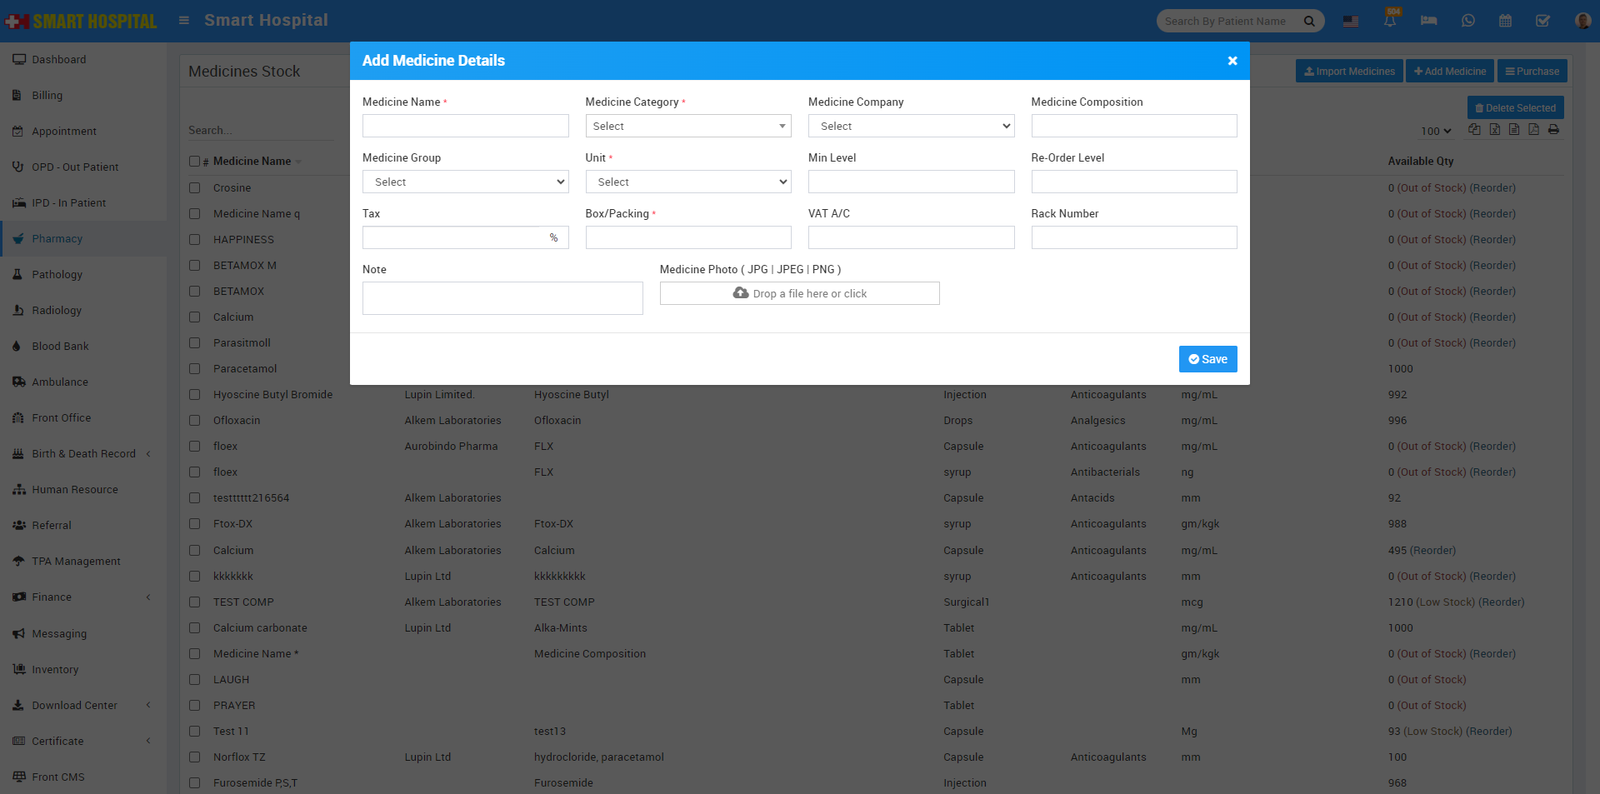Viewport: 1600px width, 794px height.
Task: Click the medicine photo upload drop area
Action: pos(799,293)
